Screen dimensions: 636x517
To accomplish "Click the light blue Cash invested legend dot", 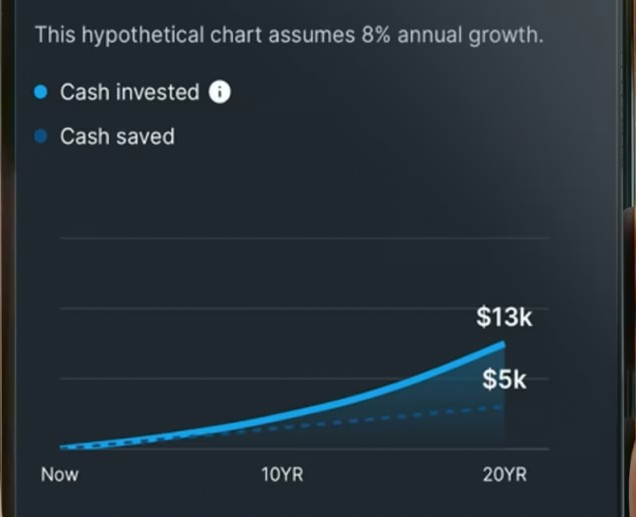I will [41, 93].
